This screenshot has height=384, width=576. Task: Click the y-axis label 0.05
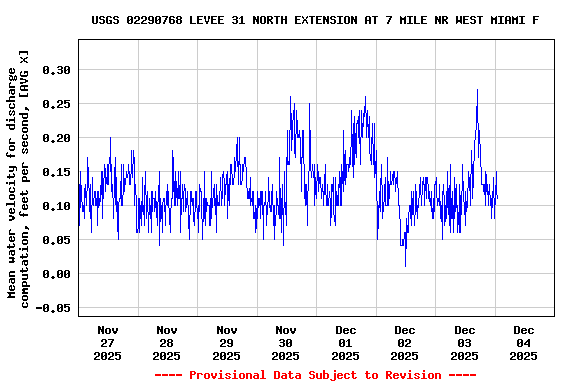[56, 240]
